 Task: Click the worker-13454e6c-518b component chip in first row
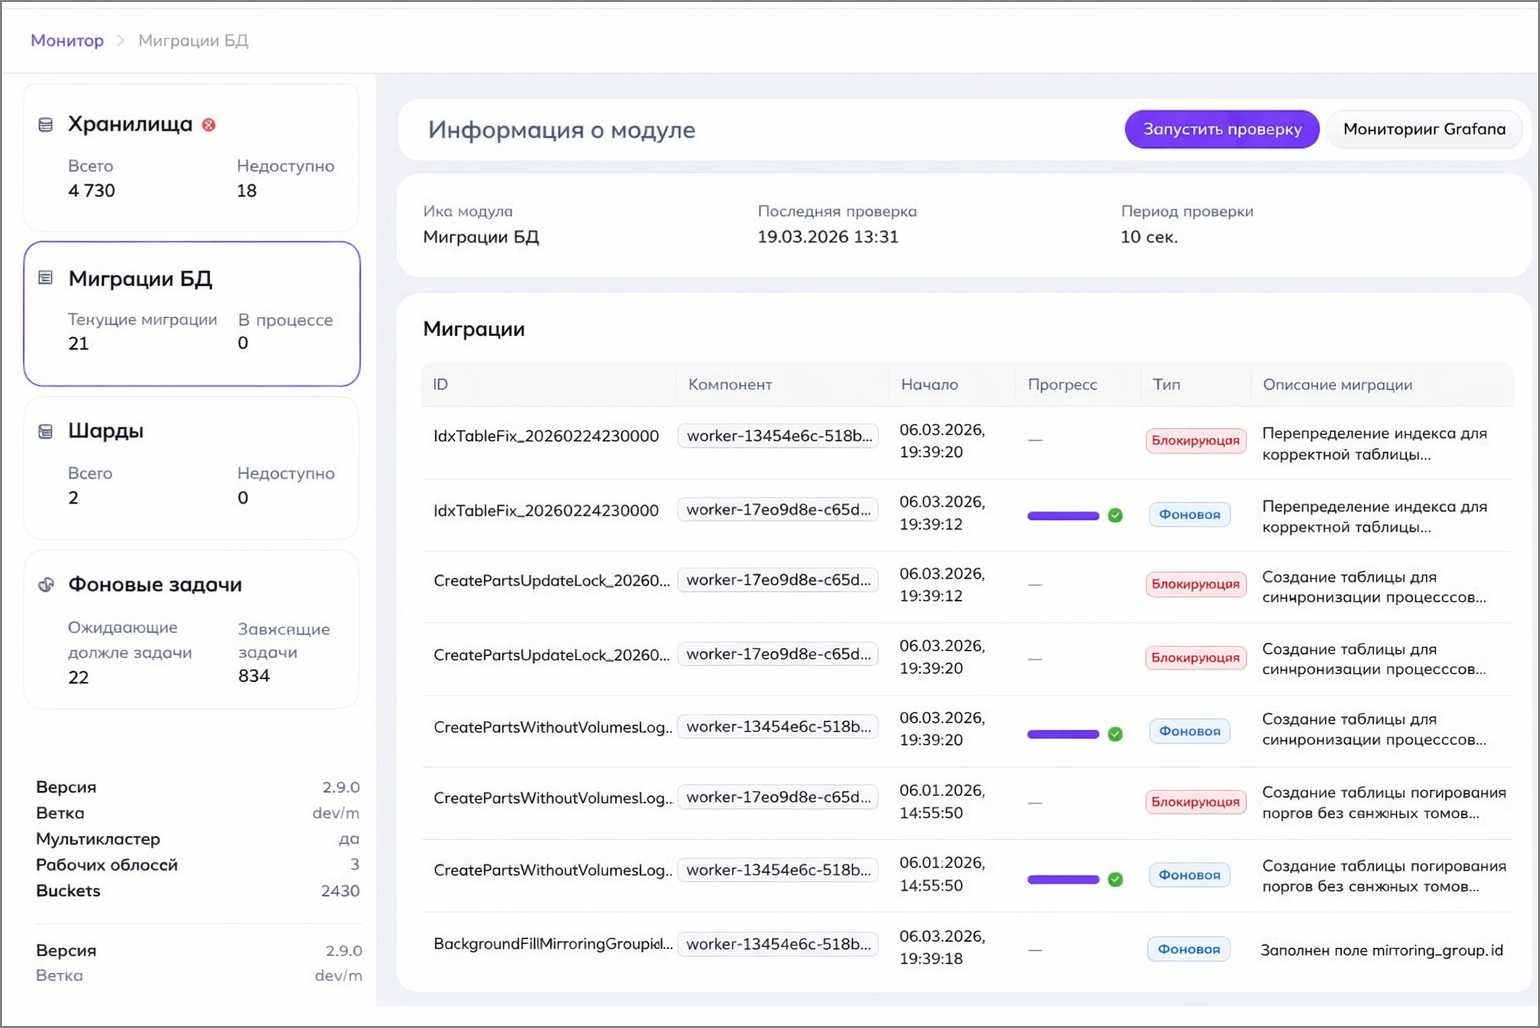(x=778, y=436)
